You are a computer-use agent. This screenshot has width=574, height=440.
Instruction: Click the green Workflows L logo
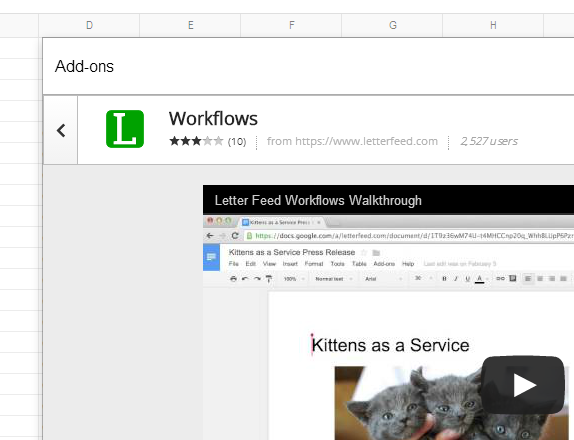tap(125, 129)
